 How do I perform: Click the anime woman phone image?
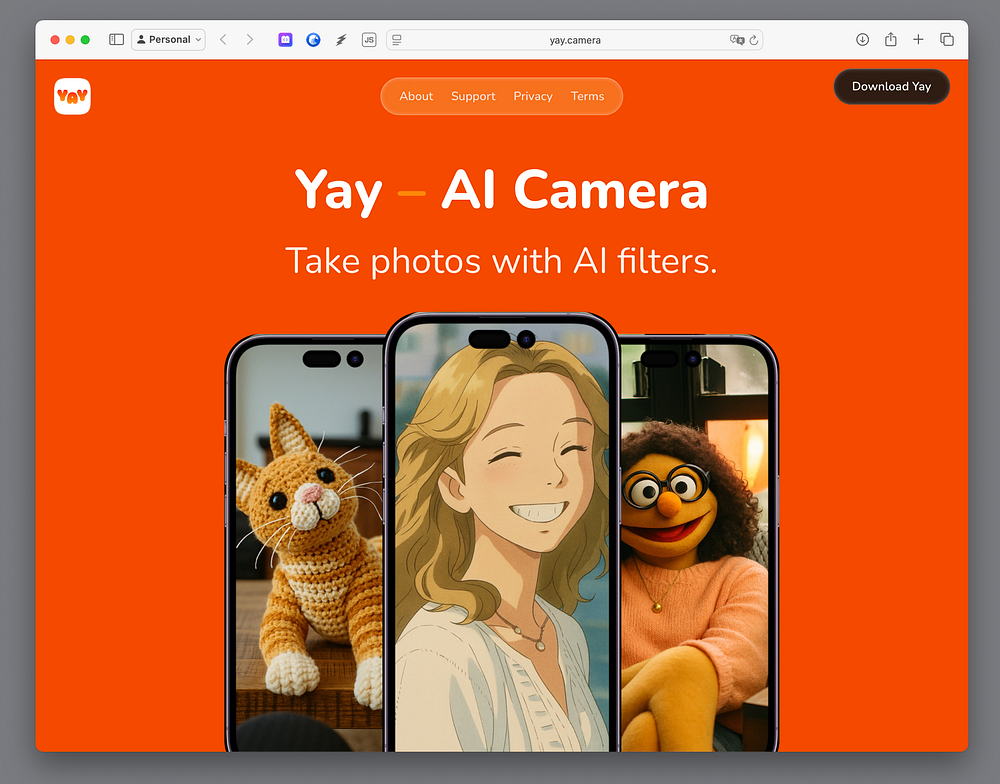pos(502,533)
